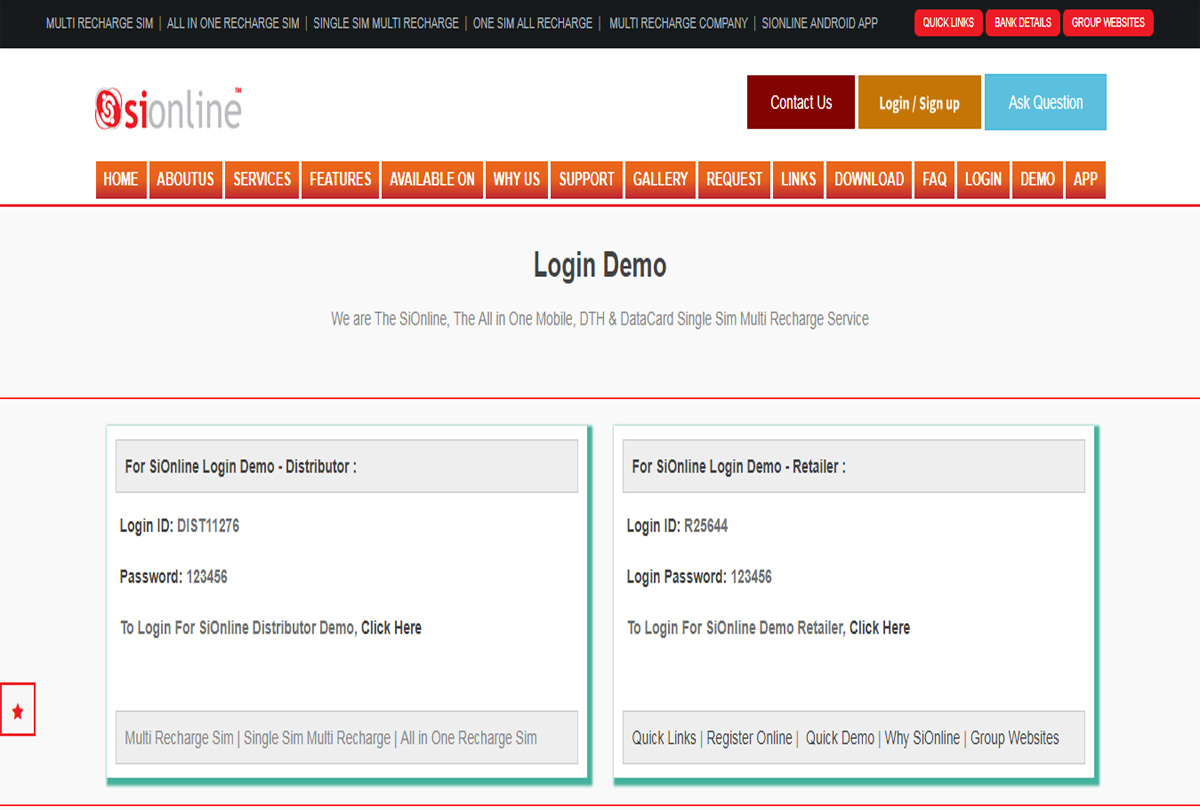
Task: Go to ABOUTUS page
Action: [x=185, y=179]
